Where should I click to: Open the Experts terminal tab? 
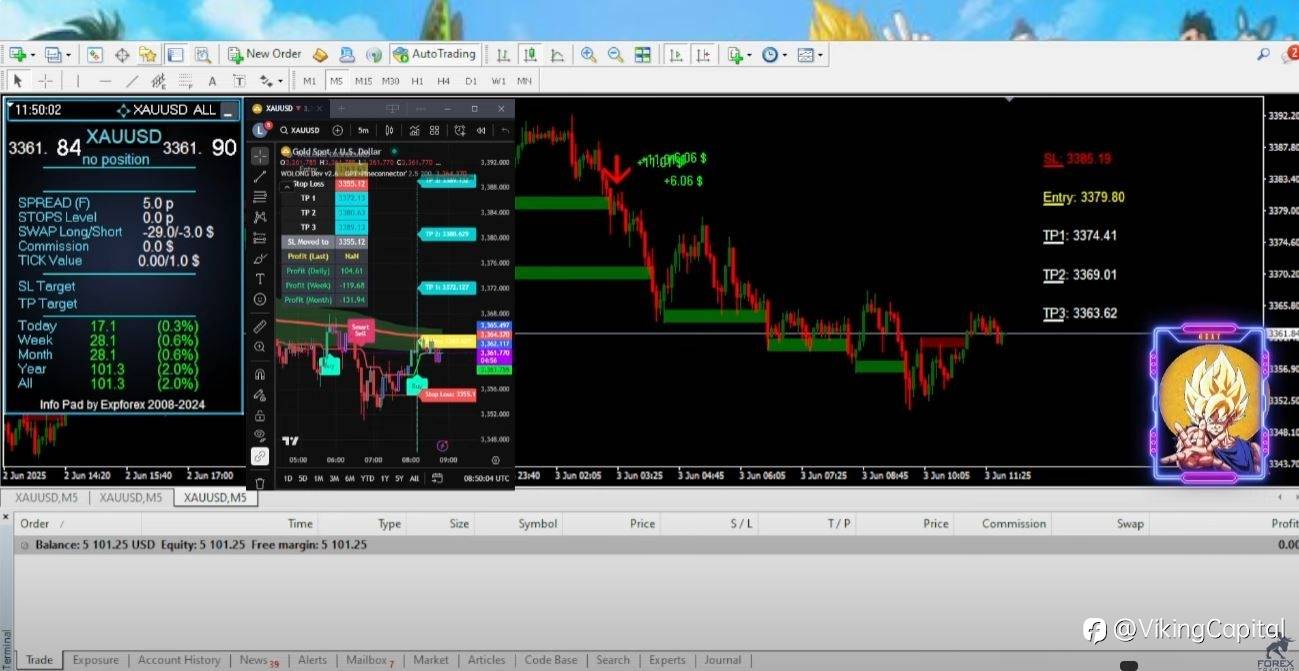tap(667, 660)
